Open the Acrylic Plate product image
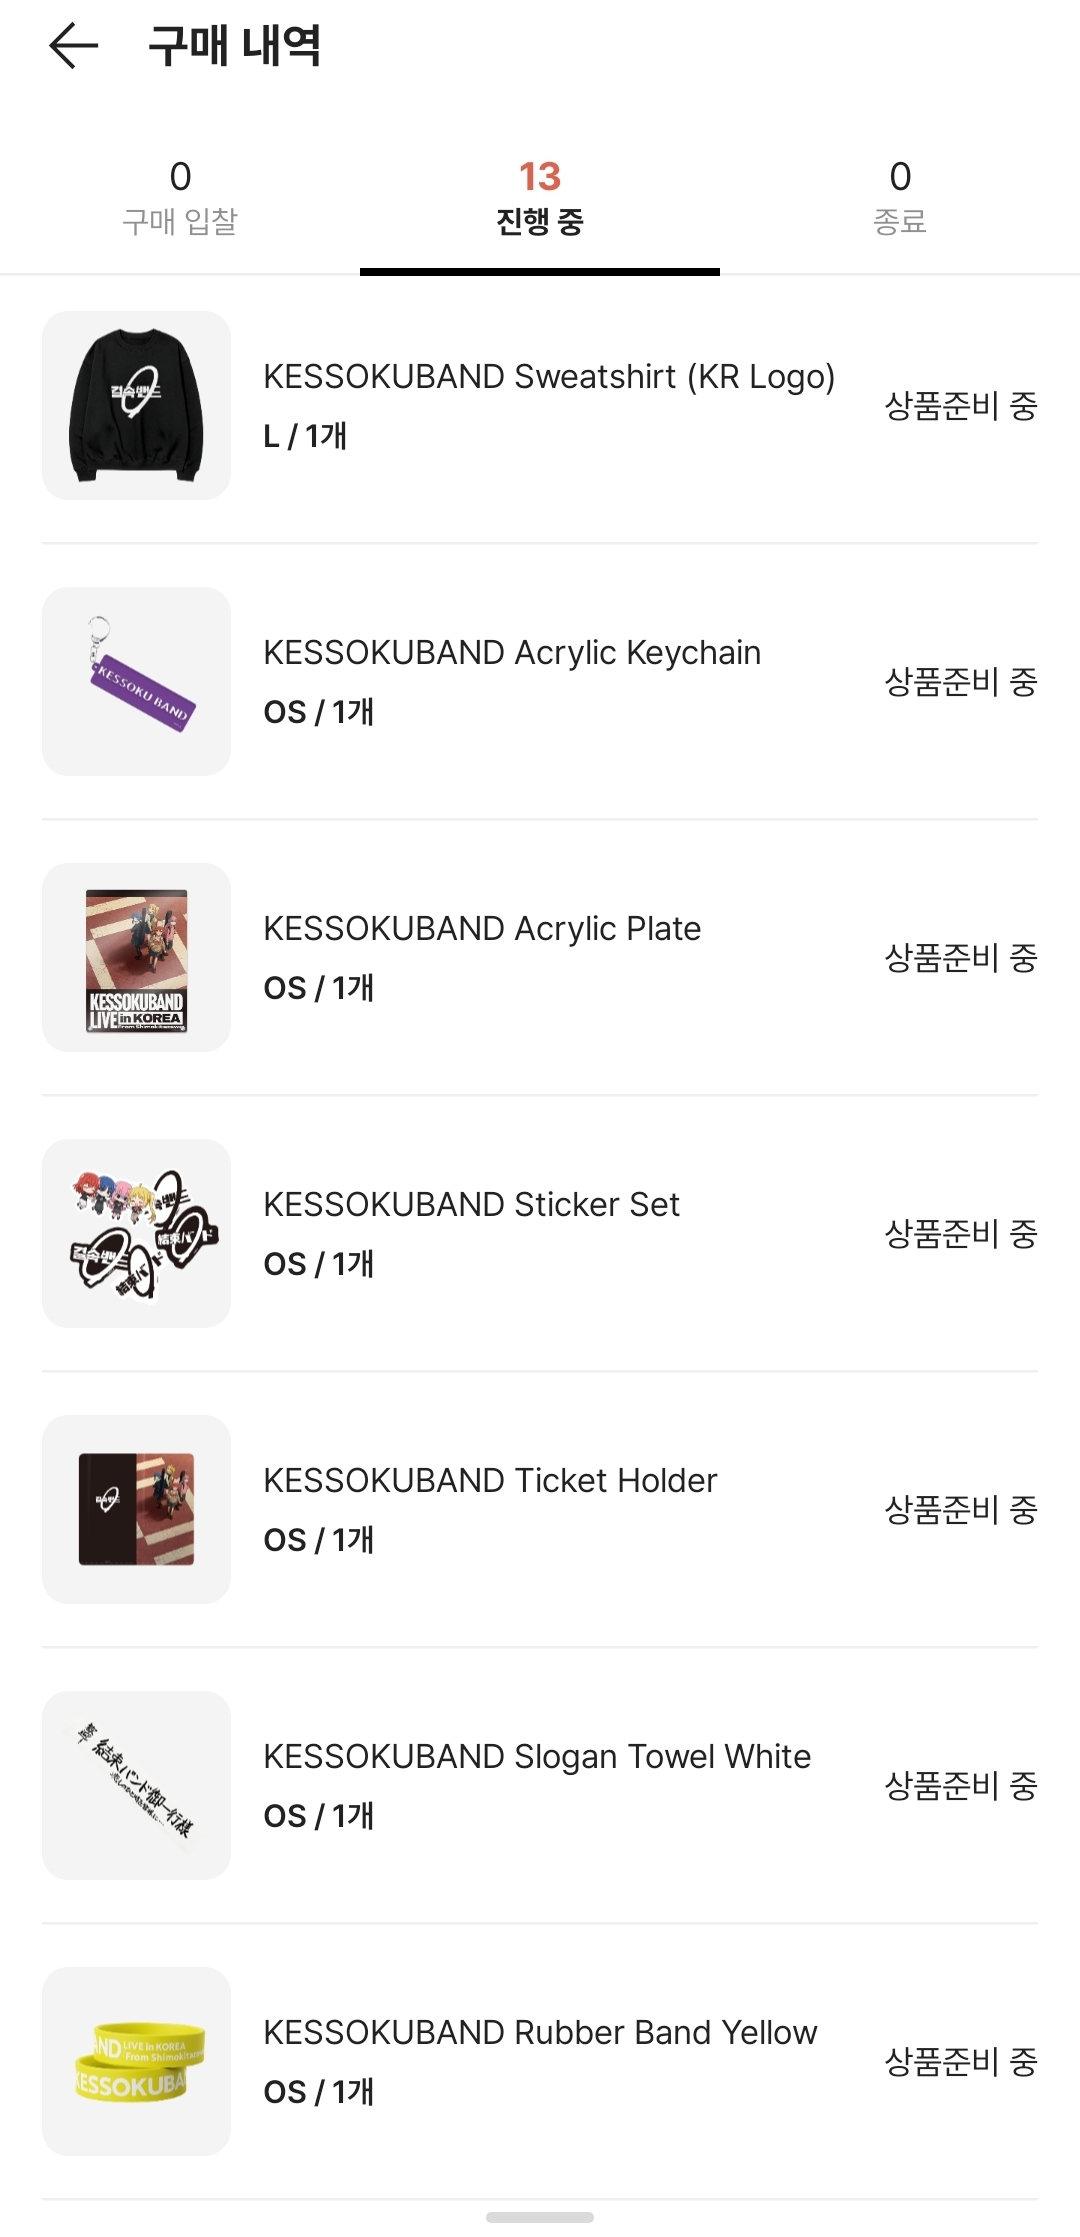Screen dimensions: 1080x2237 [x=136, y=957]
